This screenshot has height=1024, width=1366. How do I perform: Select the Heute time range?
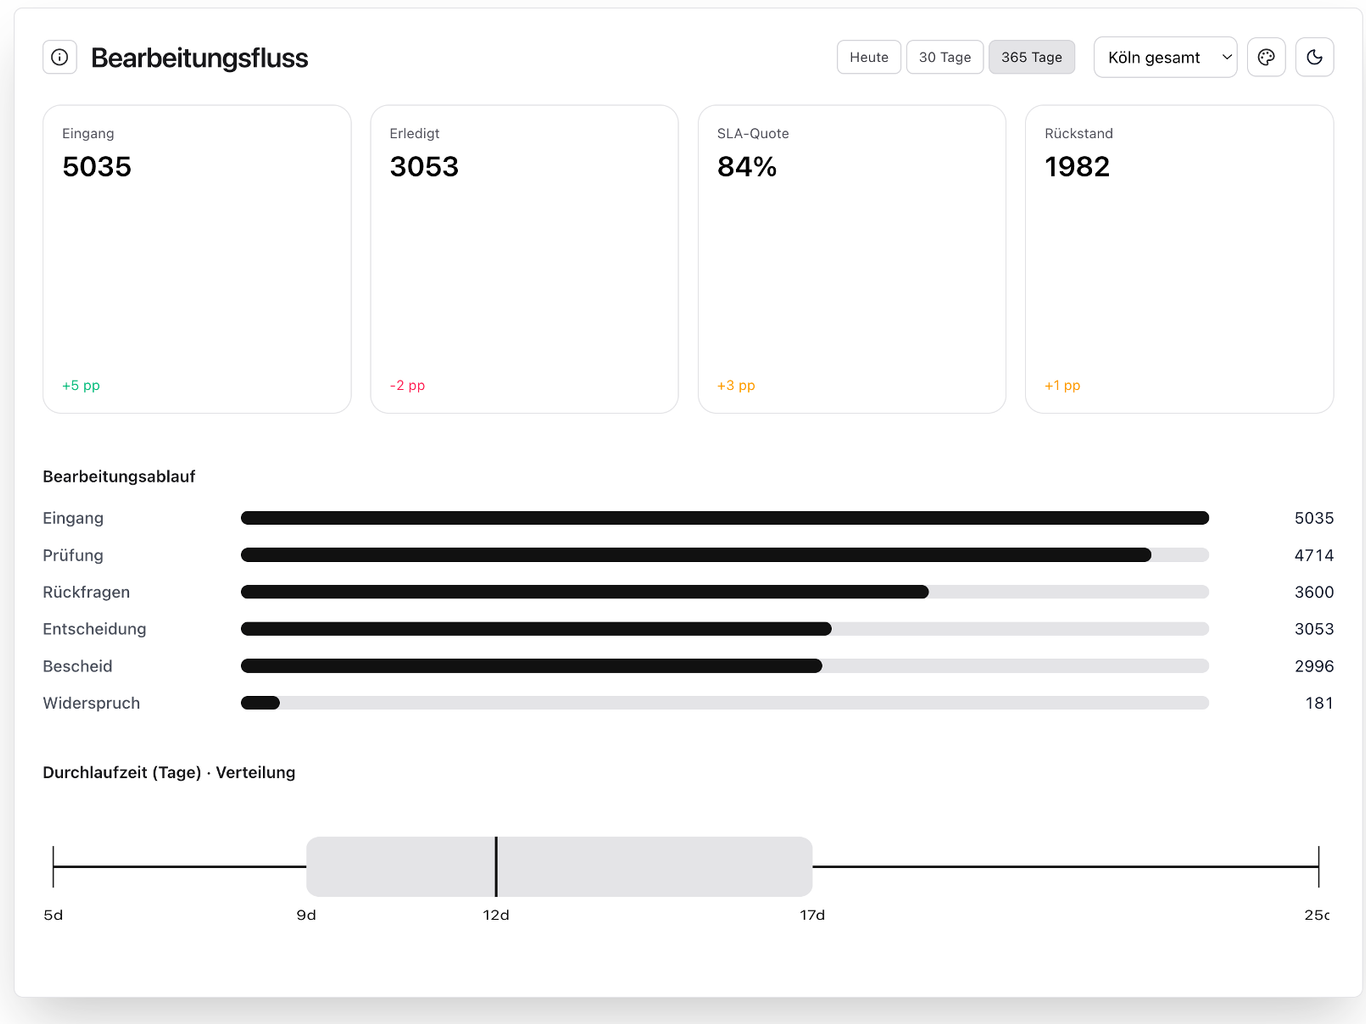pyautogui.click(x=868, y=57)
